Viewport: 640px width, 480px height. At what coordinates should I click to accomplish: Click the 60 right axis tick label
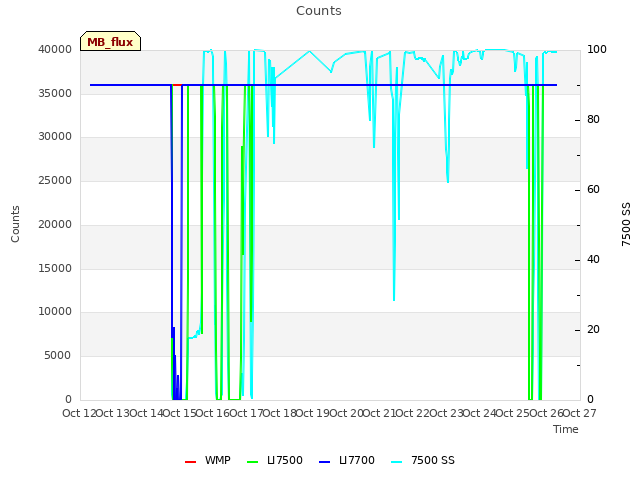tap(593, 190)
